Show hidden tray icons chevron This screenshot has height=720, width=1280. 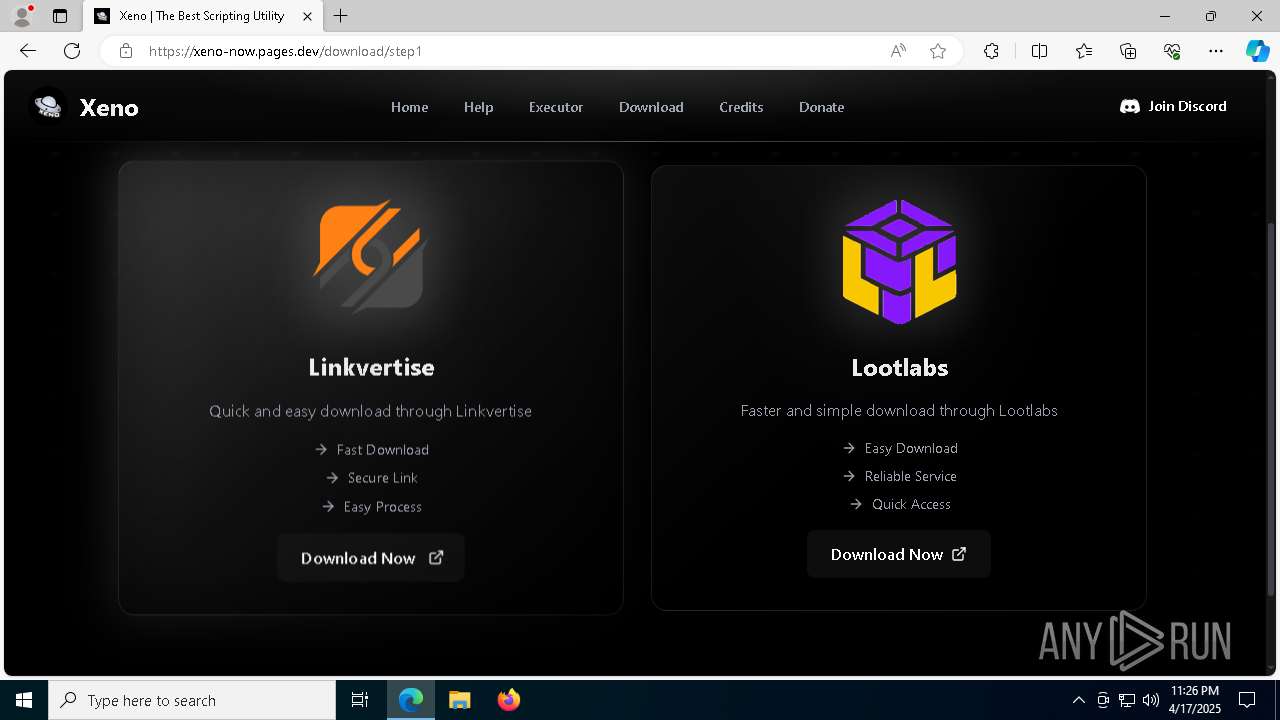[x=1078, y=700]
